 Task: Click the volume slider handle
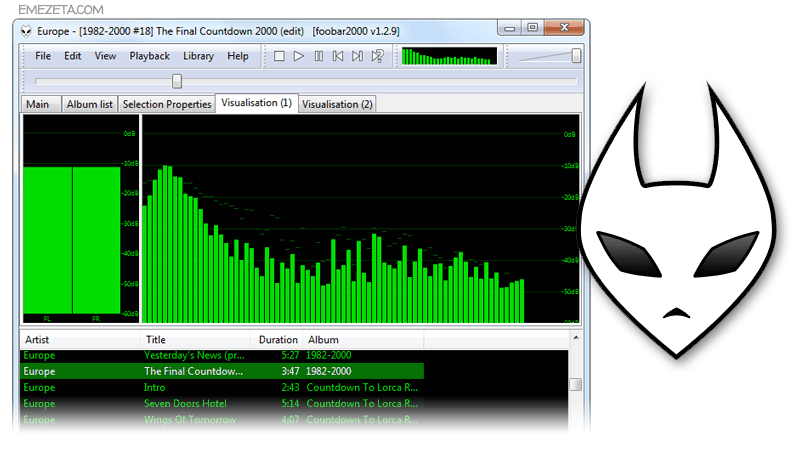click(576, 56)
